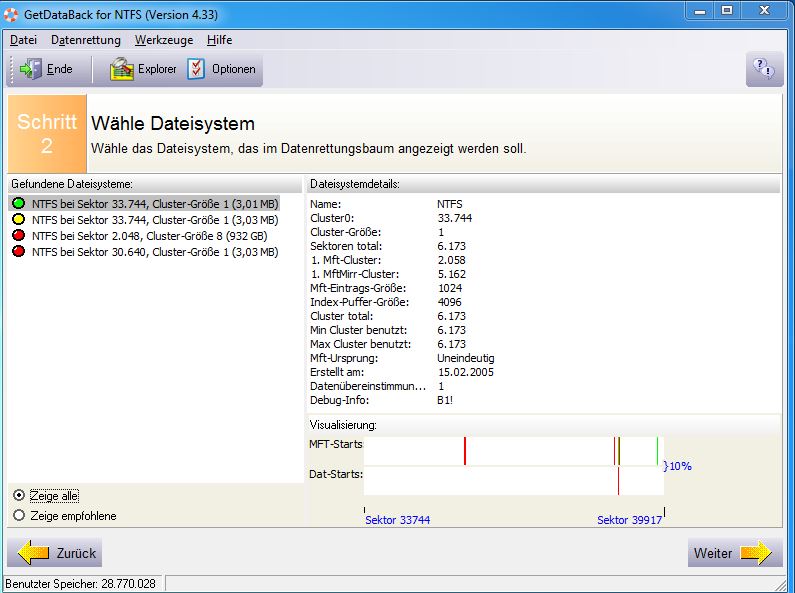Click the Optionen toolbar label
Viewport: 795px width, 593px height.
click(x=233, y=69)
